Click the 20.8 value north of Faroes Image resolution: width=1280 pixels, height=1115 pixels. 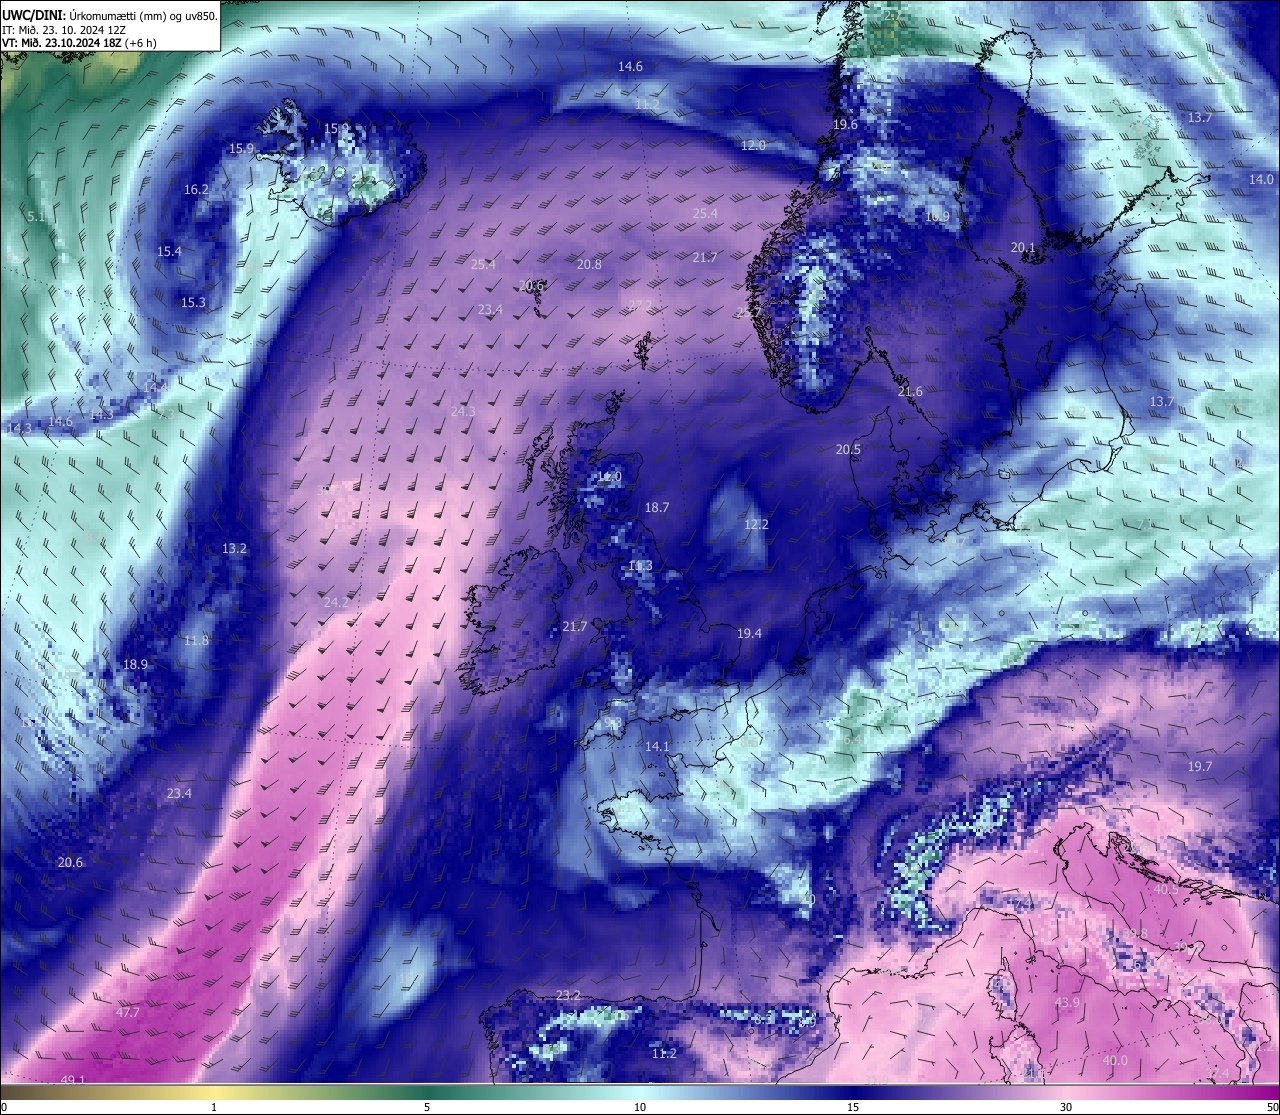[590, 264]
